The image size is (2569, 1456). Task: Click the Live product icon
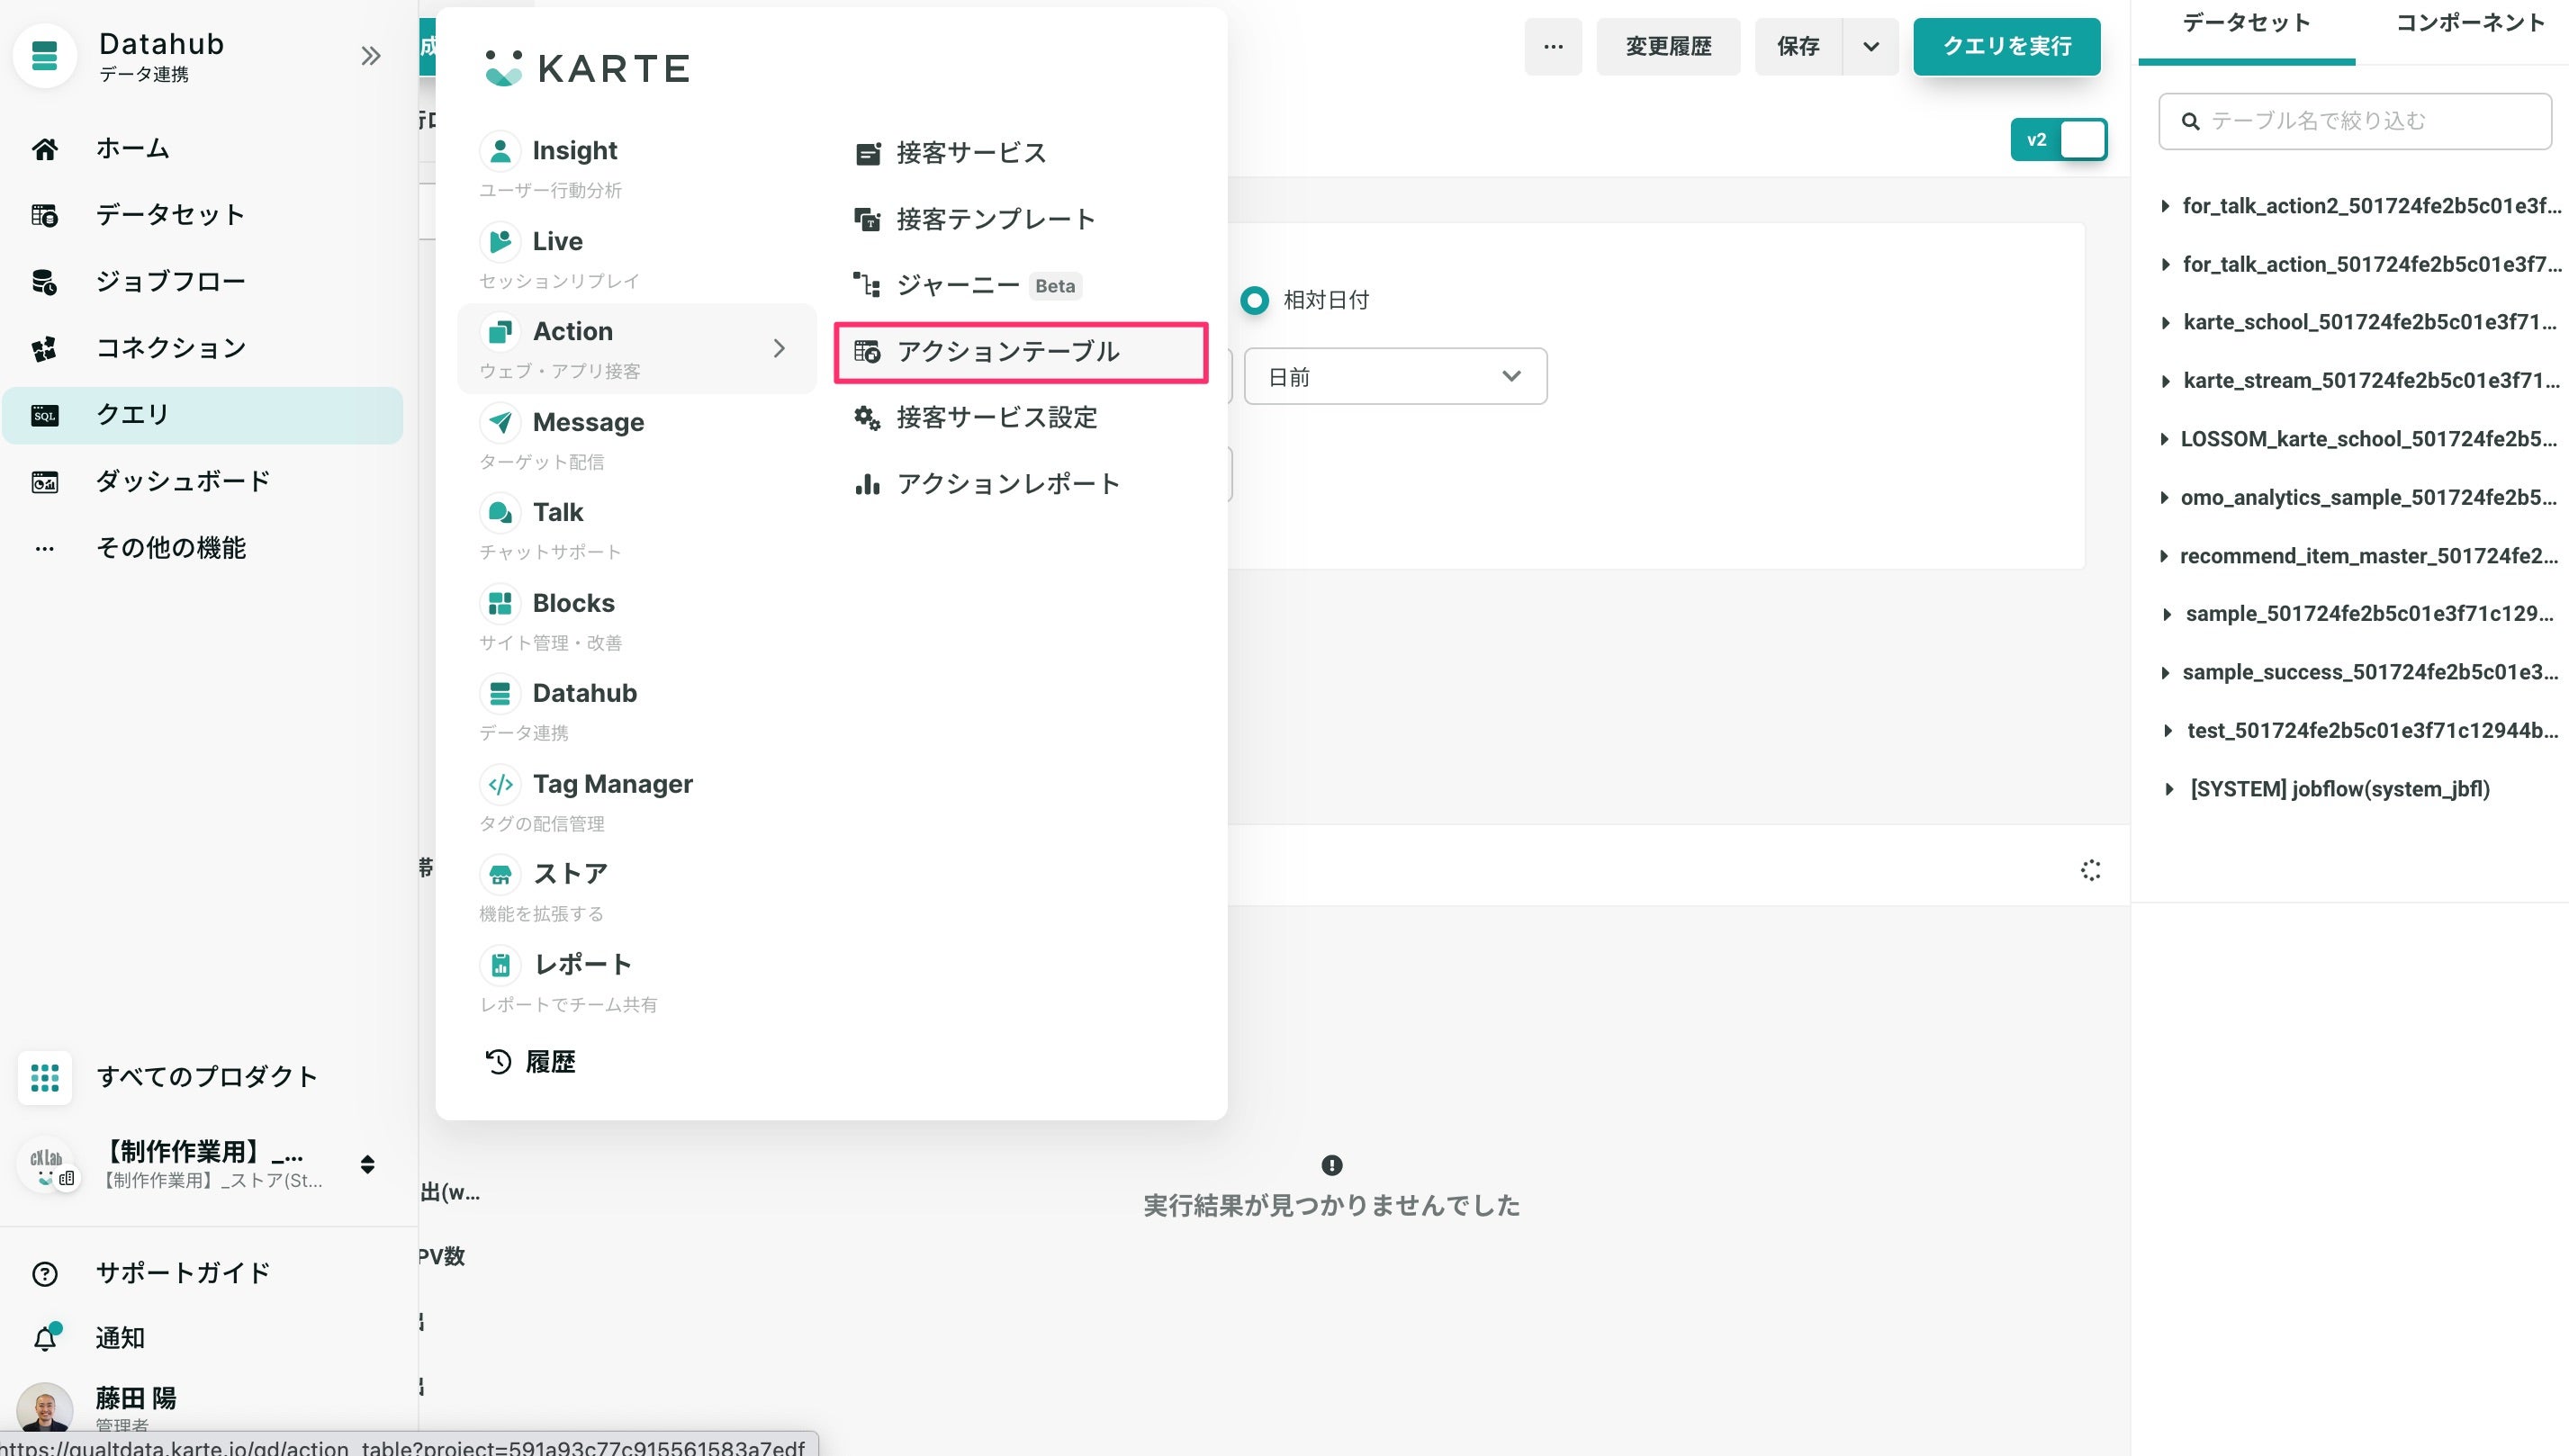coord(500,241)
